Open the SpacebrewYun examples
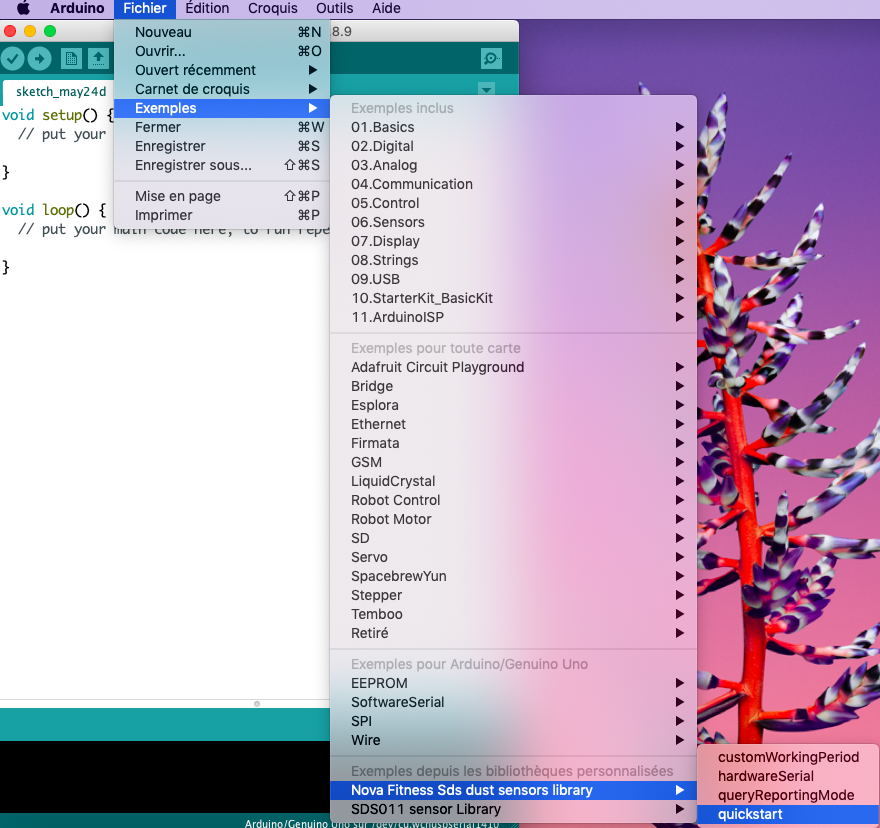The width and height of the screenshot is (880, 828). pyautogui.click(x=514, y=577)
